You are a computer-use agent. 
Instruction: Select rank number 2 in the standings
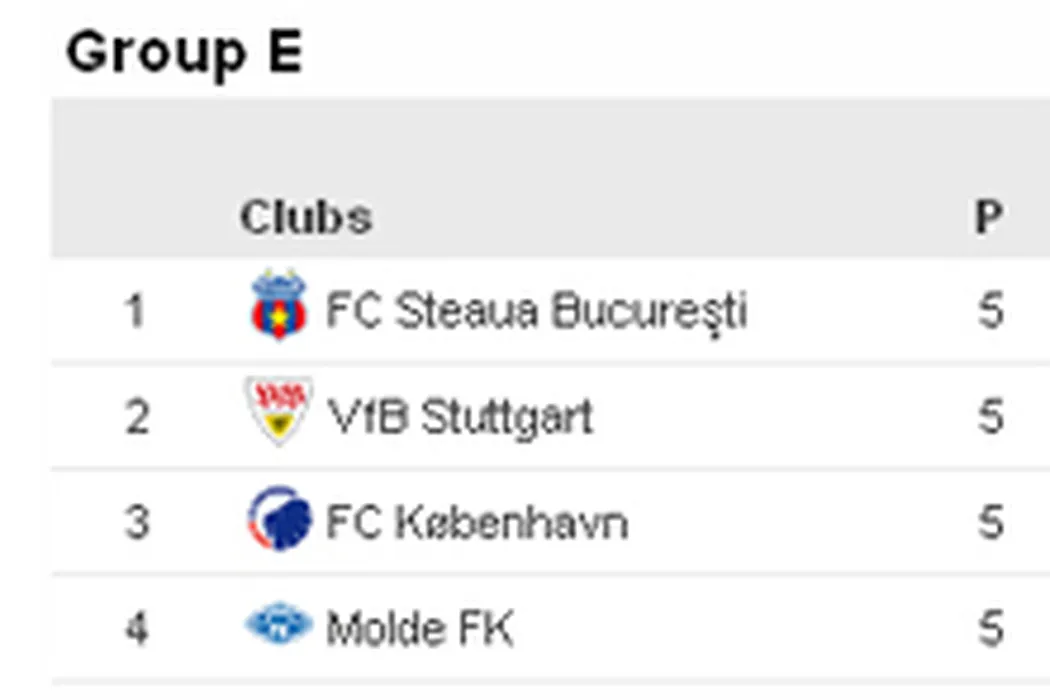[137, 417]
